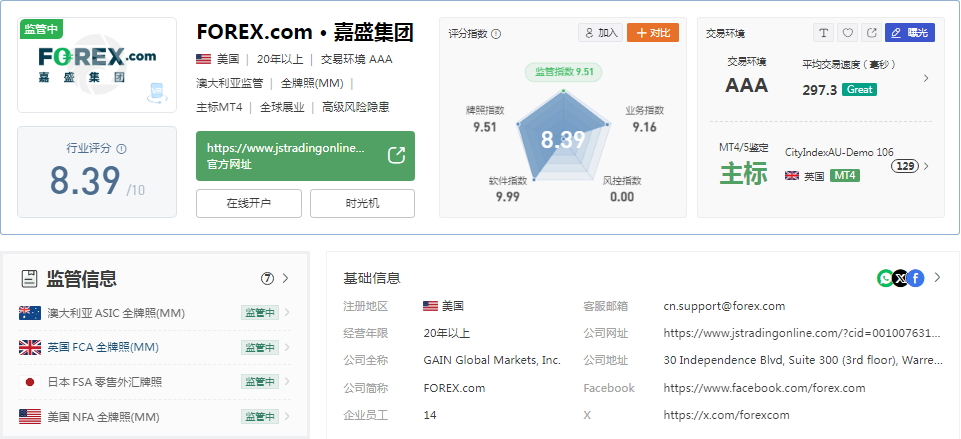
Task: Click UK flag in FCA row
Action: point(30,348)
